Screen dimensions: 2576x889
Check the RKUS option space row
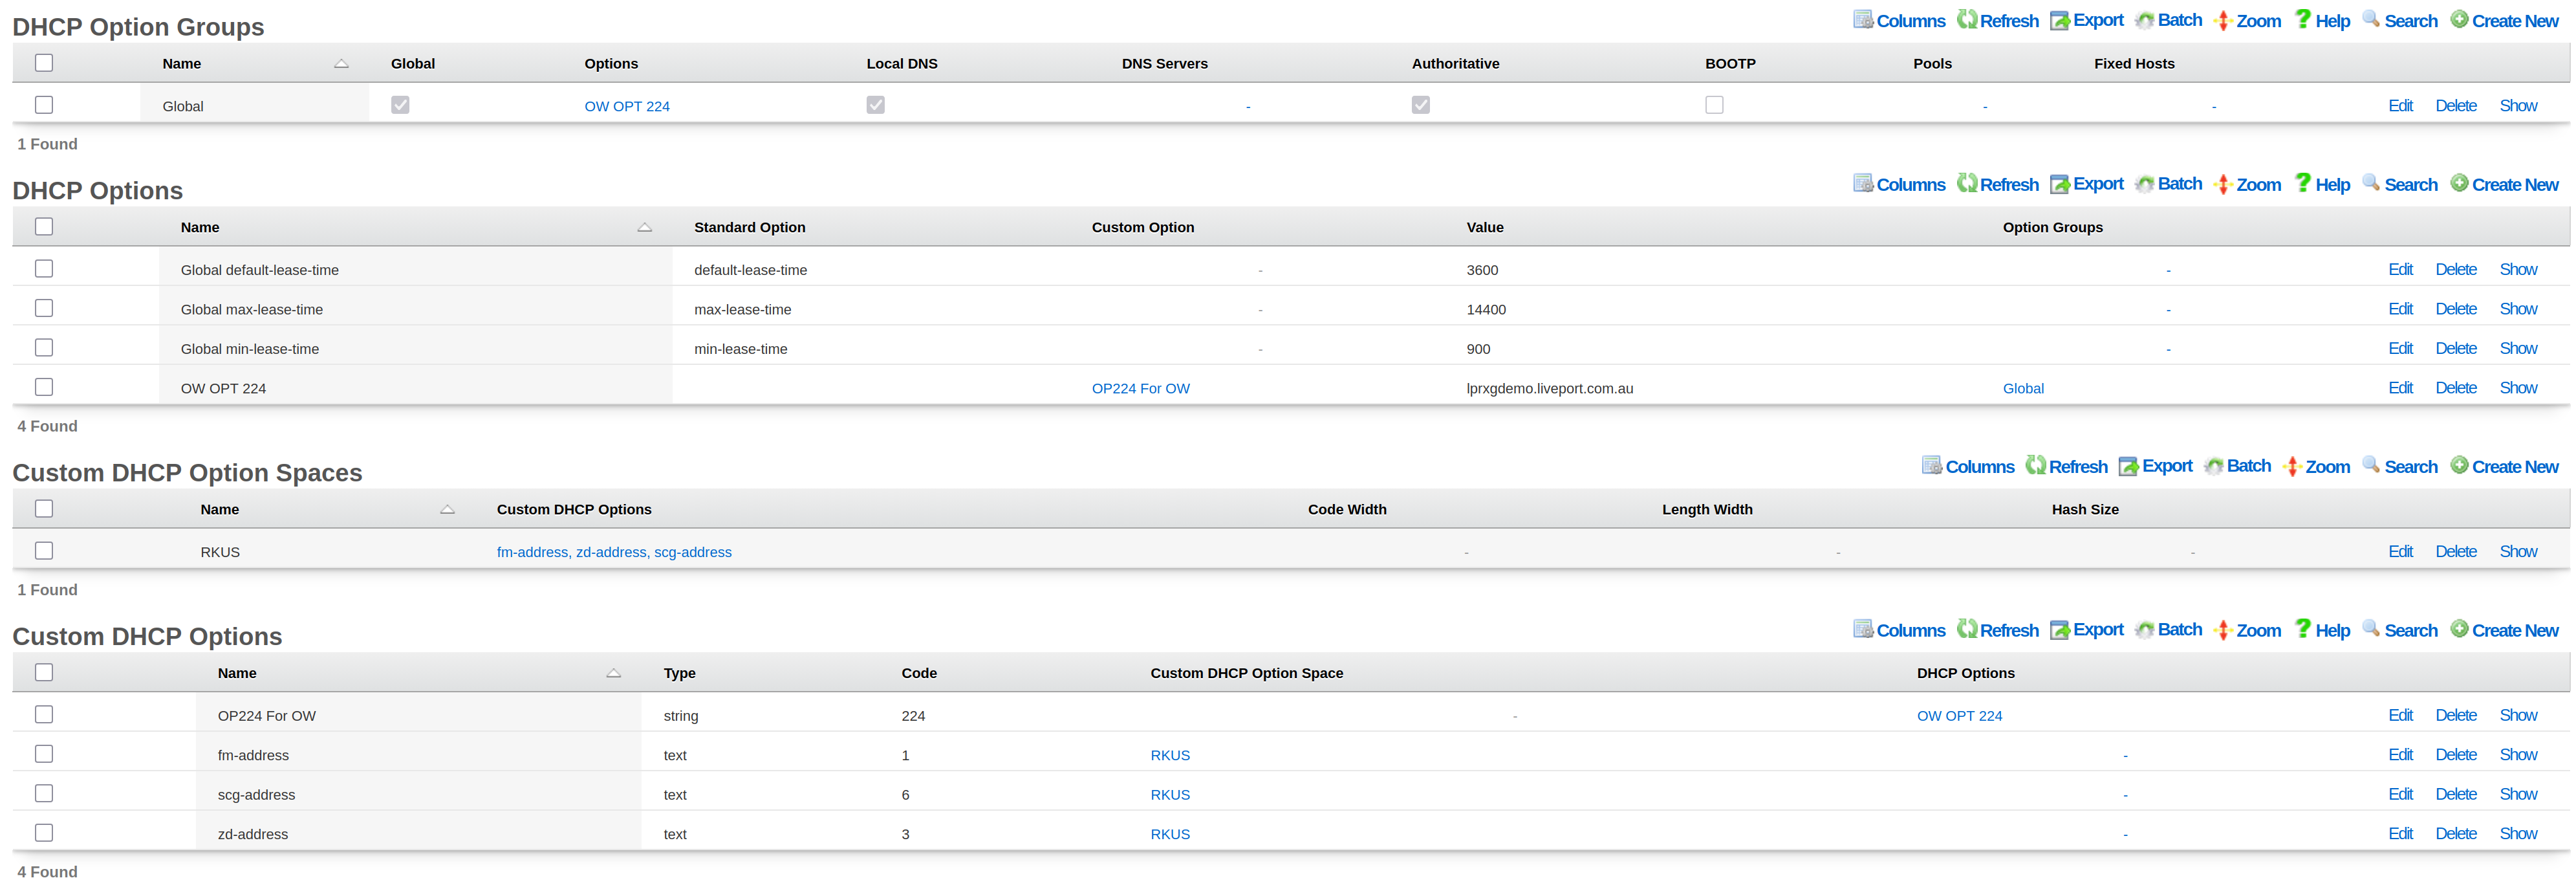click(x=44, y=551)
